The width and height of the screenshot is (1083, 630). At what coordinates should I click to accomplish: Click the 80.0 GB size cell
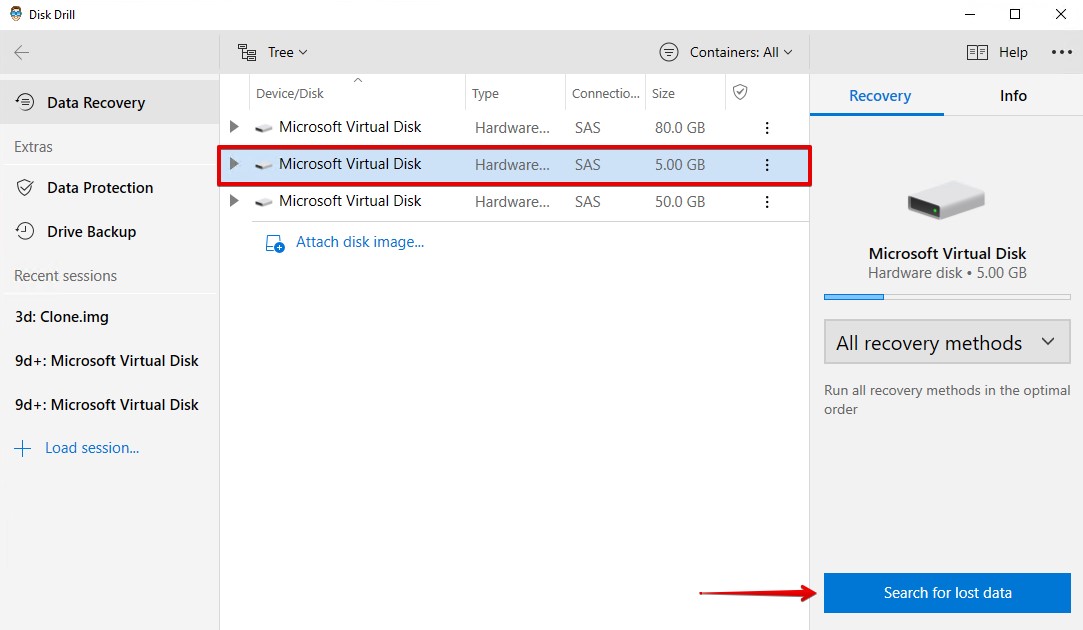[680, 128]
